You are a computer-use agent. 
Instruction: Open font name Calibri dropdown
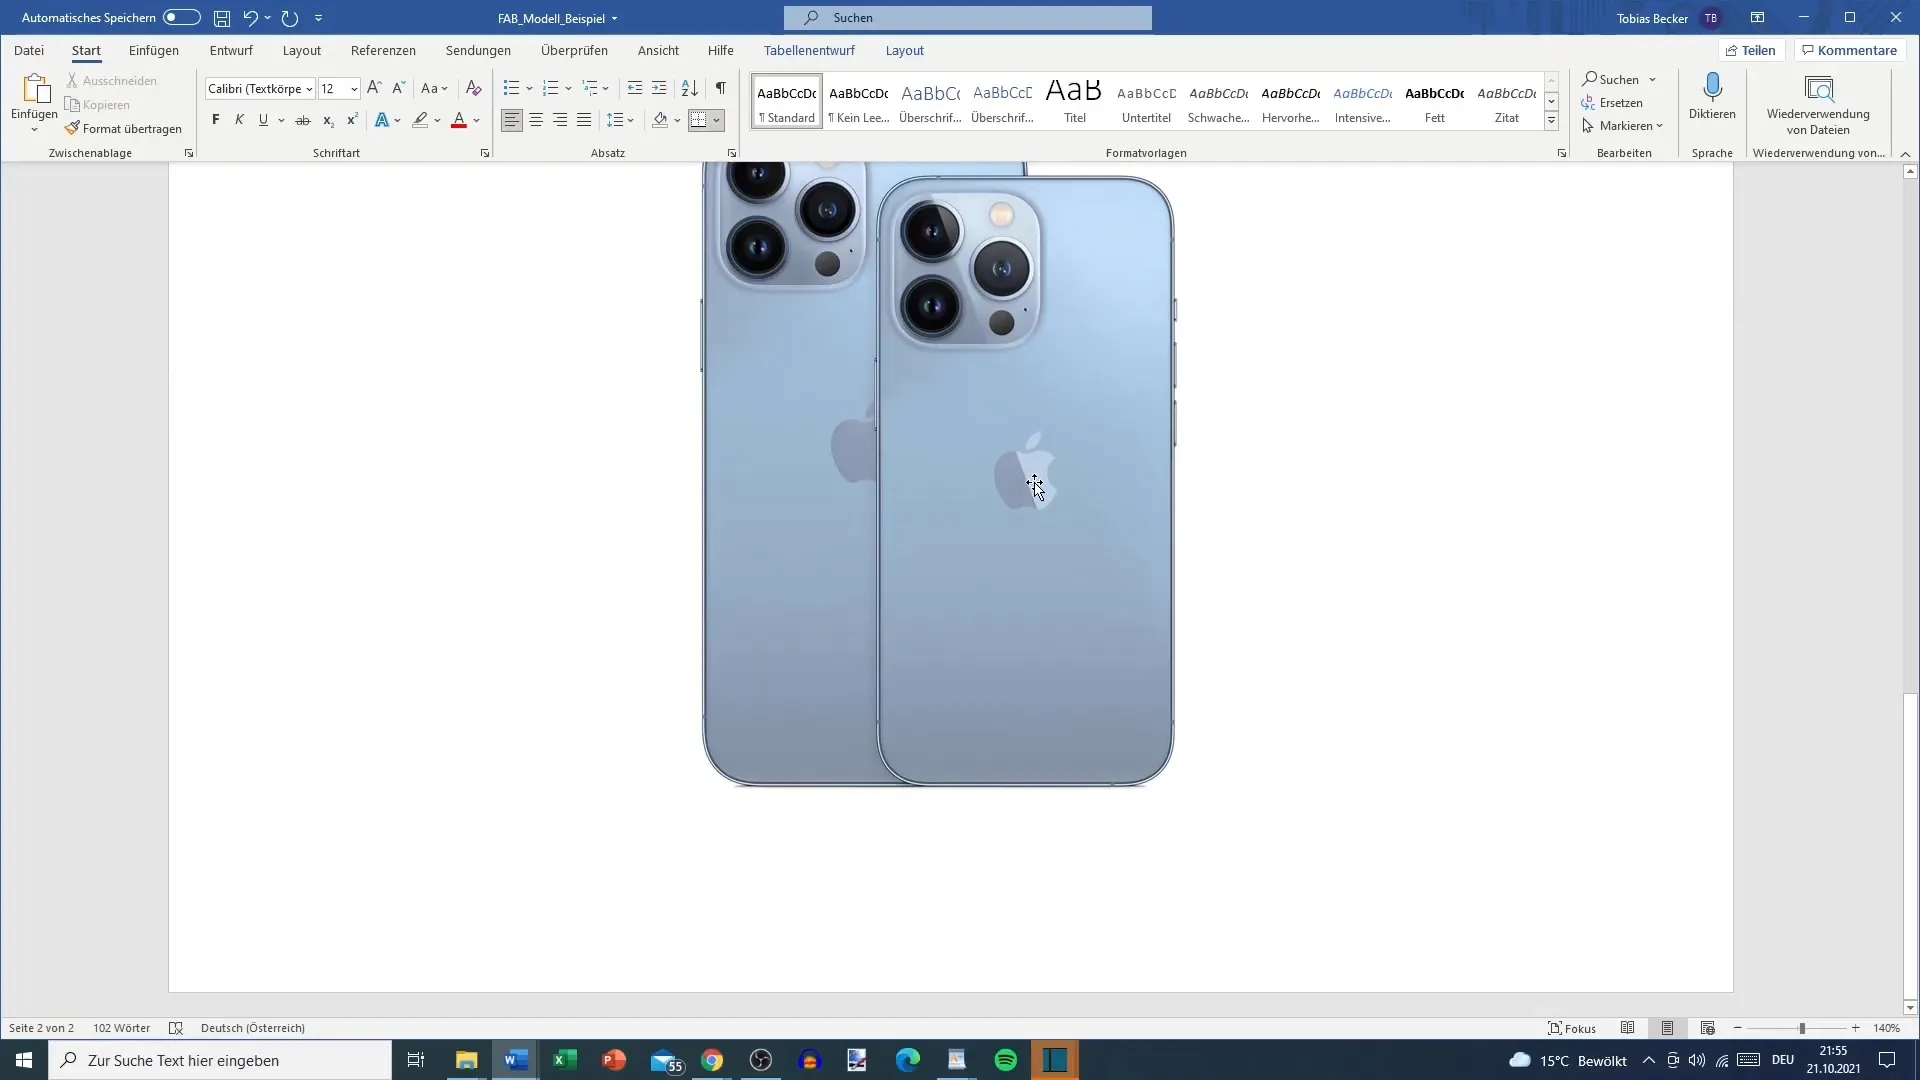click(x=309, y=89)
